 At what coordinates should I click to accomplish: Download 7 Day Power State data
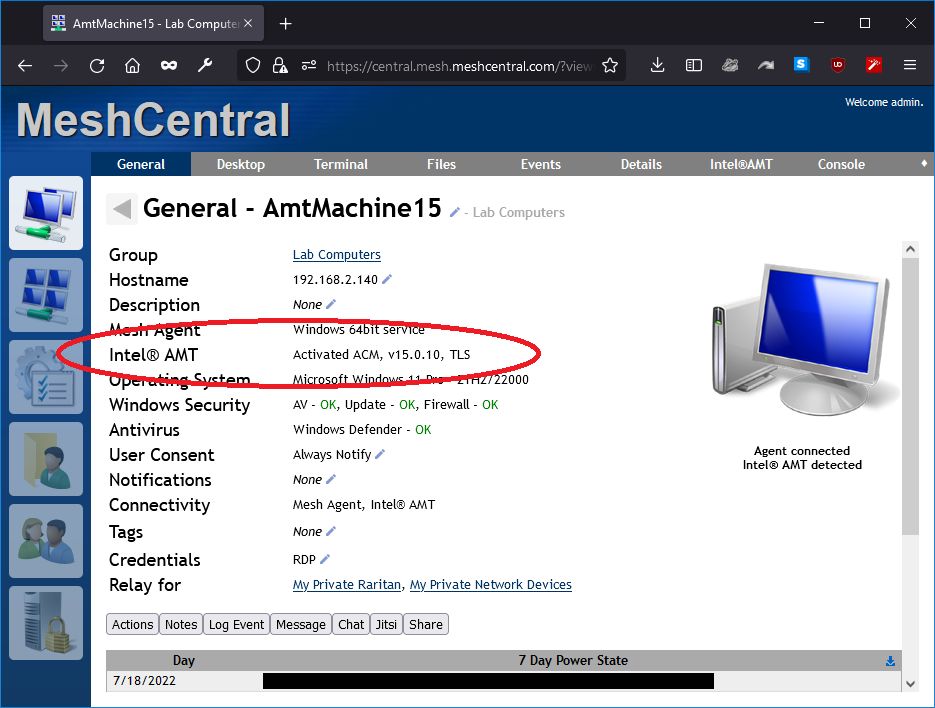coord(890,661)
